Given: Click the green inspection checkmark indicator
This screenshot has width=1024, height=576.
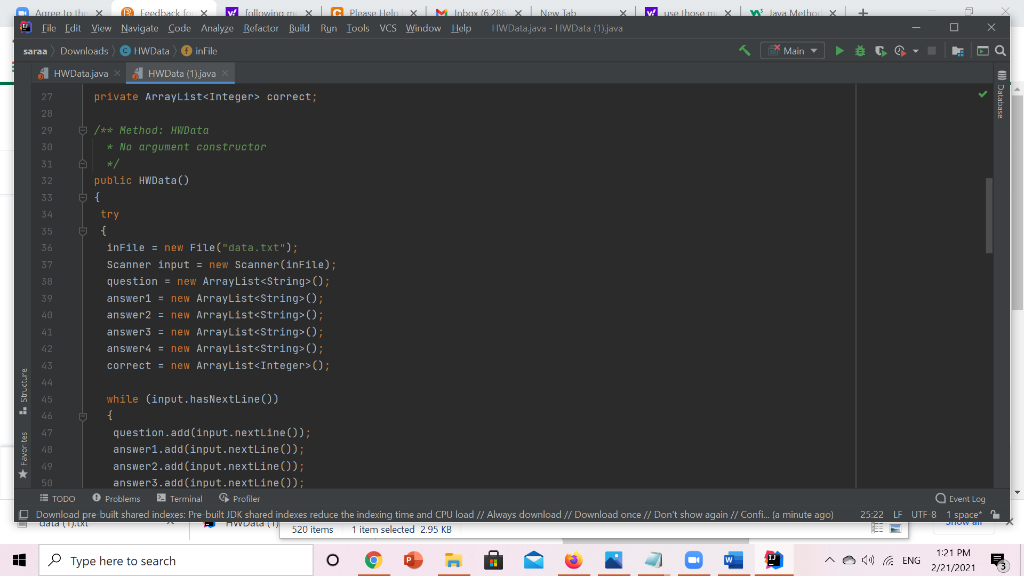Looking at the screenshot, I should click(x=982, y=95).
